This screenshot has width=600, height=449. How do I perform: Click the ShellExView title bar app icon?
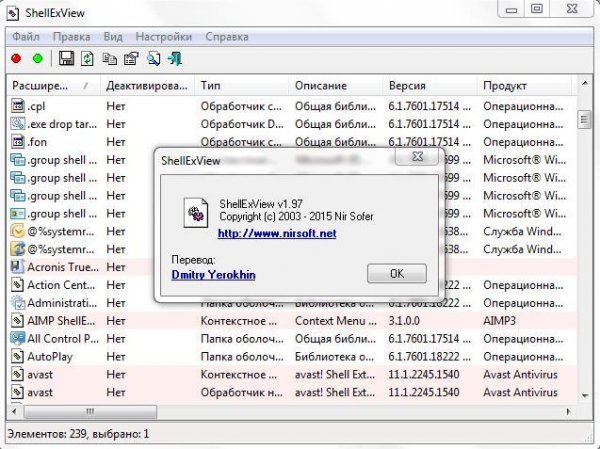pos(13,13)
